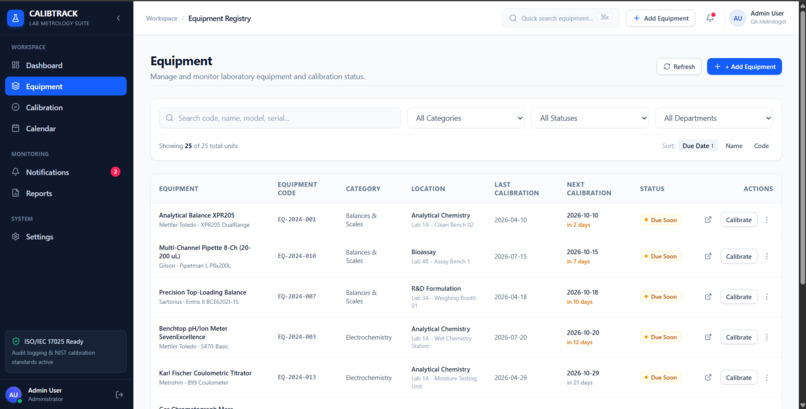
Task: Click the Karl Fischer Coulometric Titrator name
Action: tap(205, 373)
